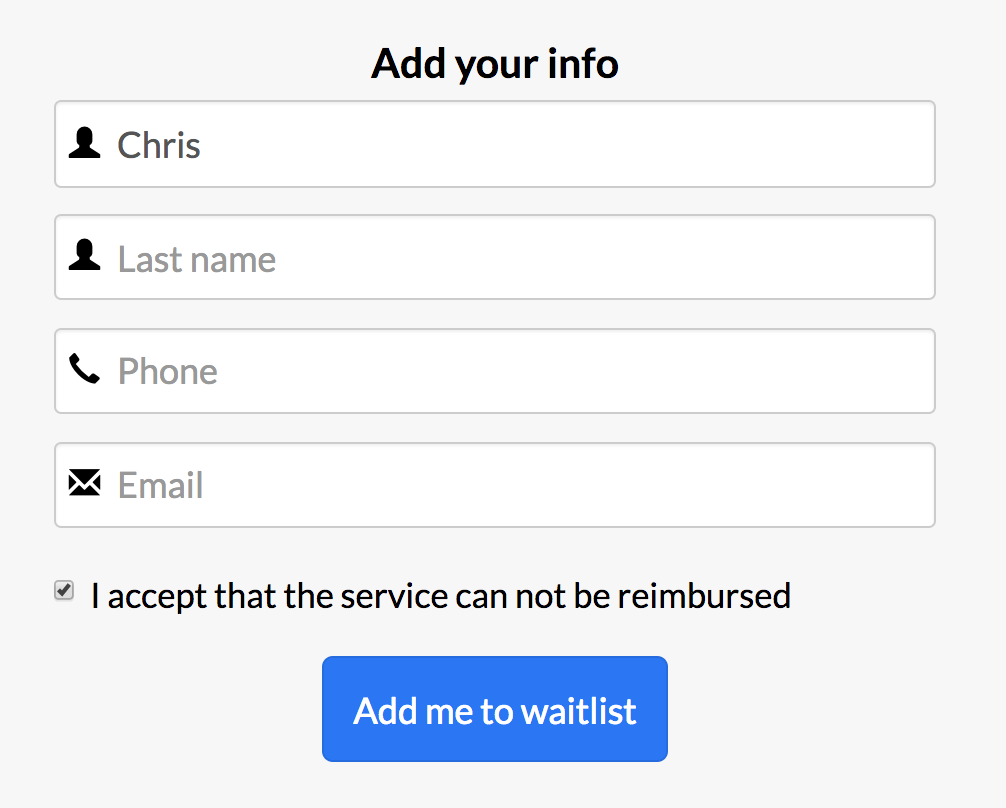Click the word "waitlist" on the blue button
This screenshot has width=1006, height=808.
(x=579, y=711)
